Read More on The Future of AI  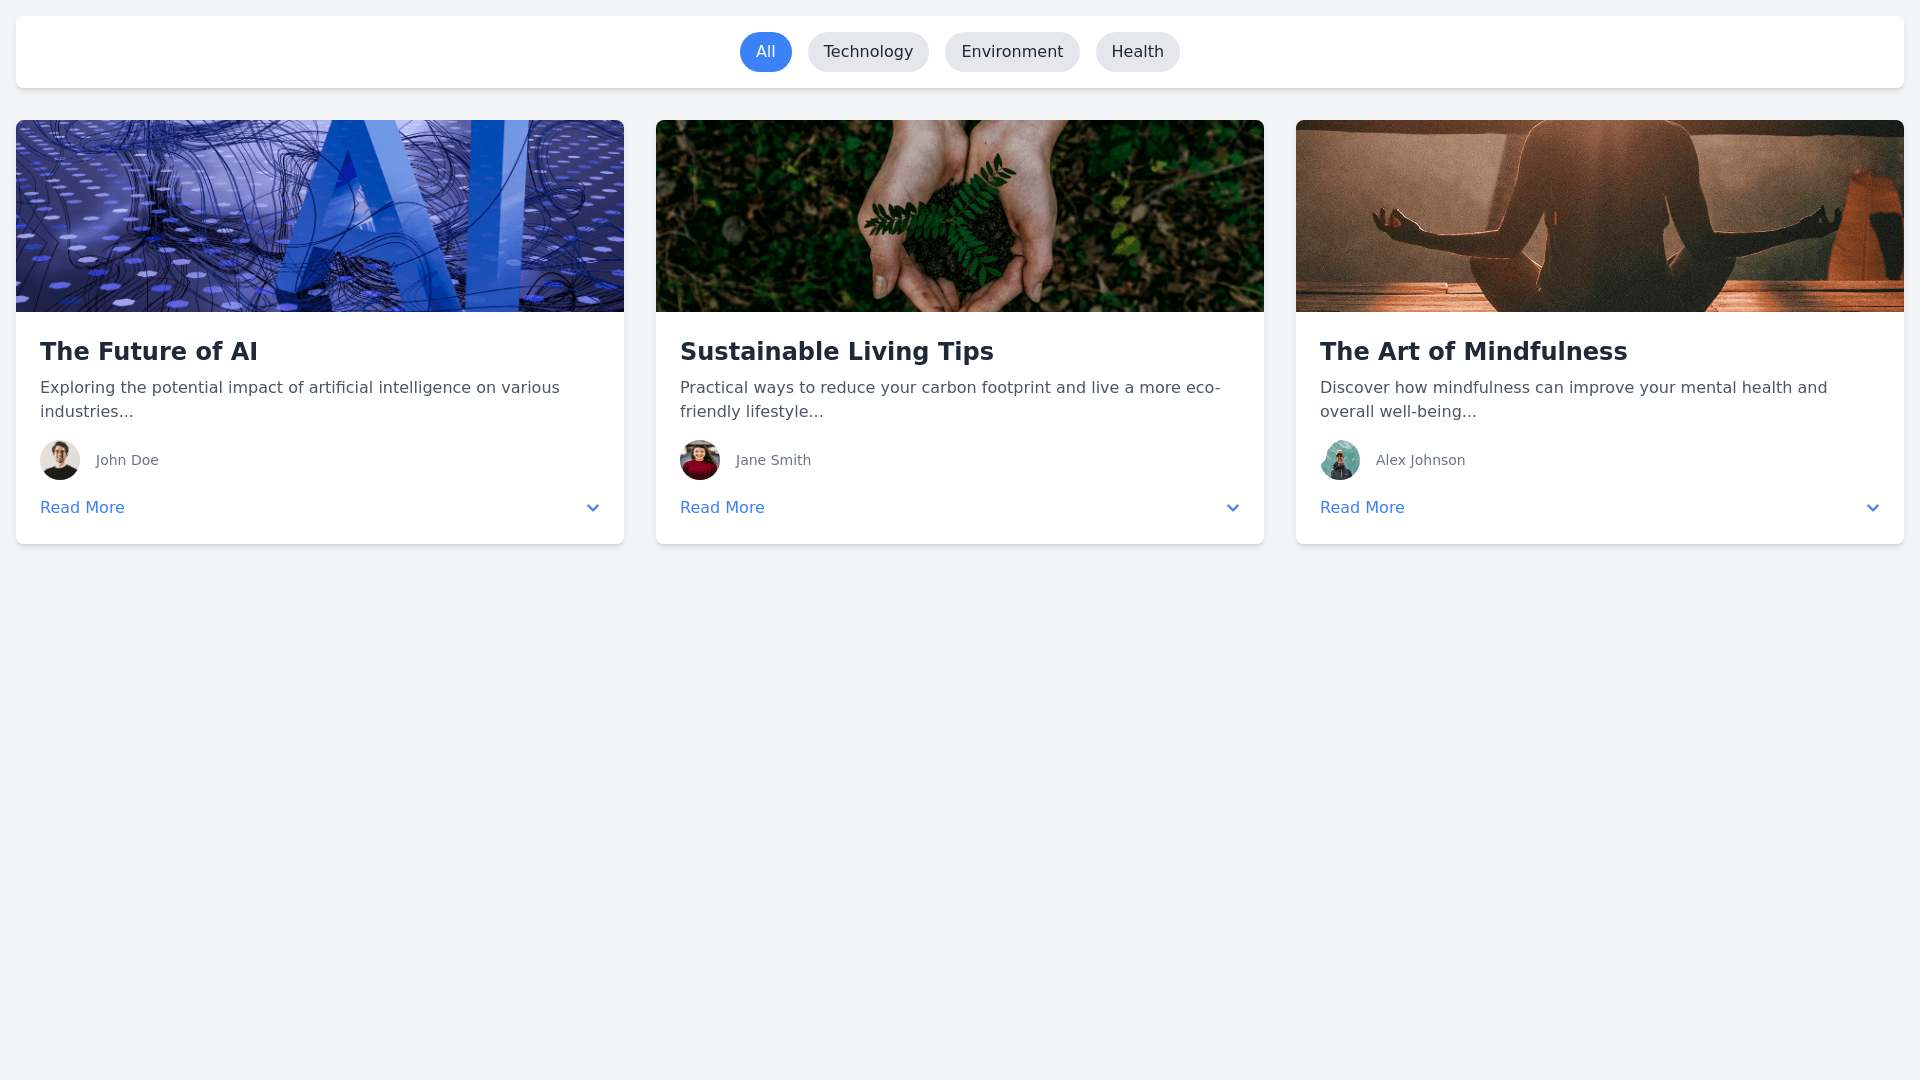tap(82, 508)
